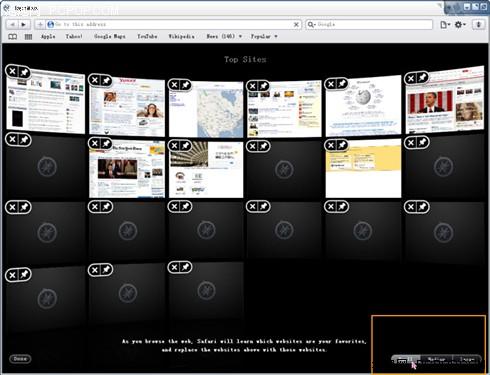Remove the empty last tile of second row
This screenshot has height=375, width=490.
click(x=411, y=143)
